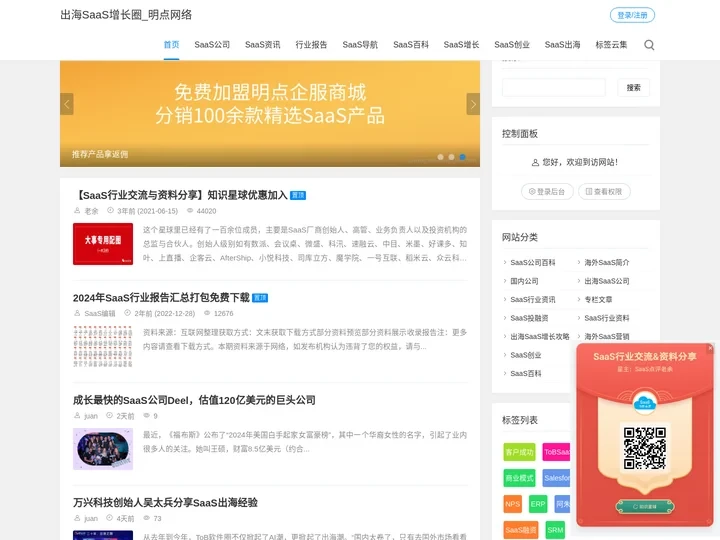
Task: Open article 万兴科技创始人吴太兵分享SaaS出海经验
Action: point(165,502)
